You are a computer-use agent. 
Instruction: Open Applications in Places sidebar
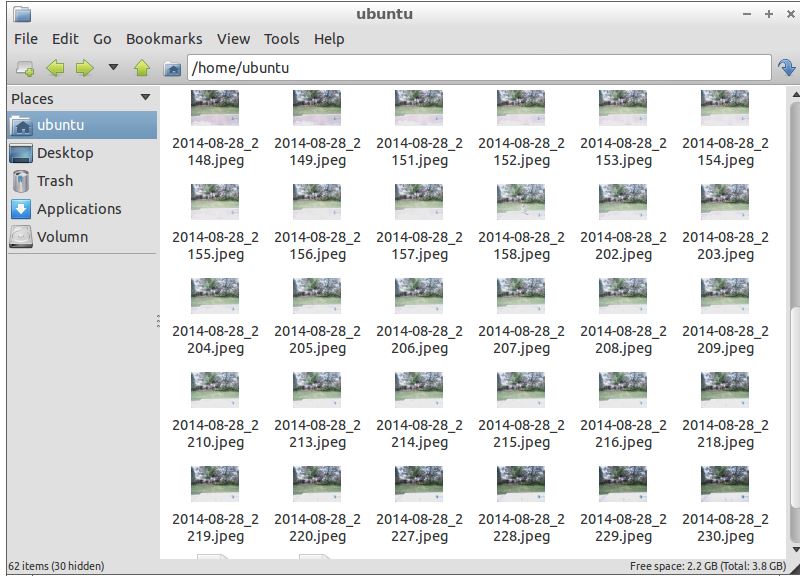82,209
